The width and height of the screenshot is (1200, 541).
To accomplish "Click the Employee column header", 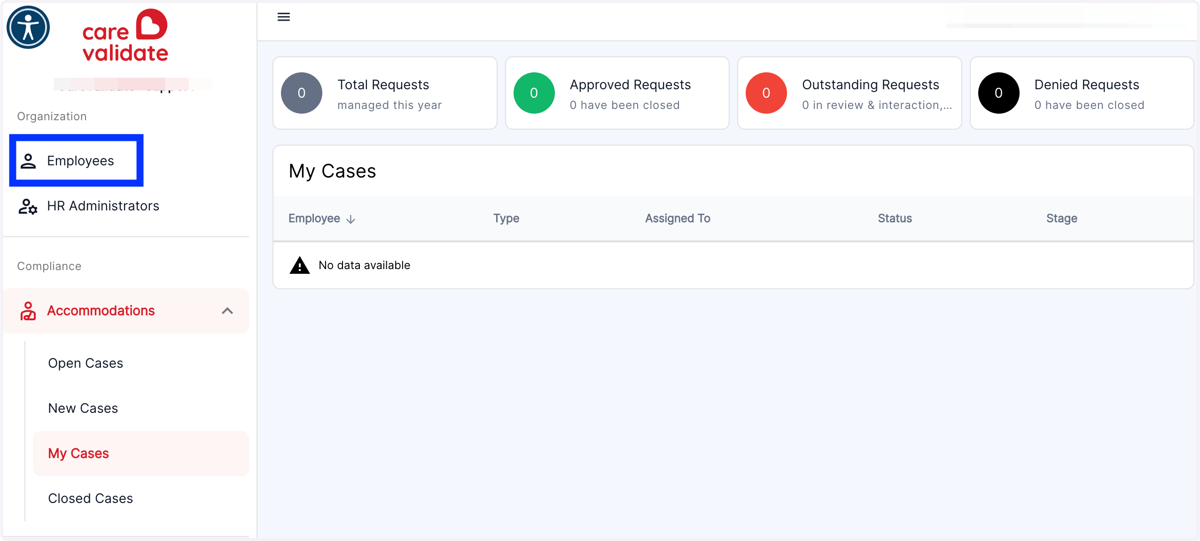I will (314, 218).
